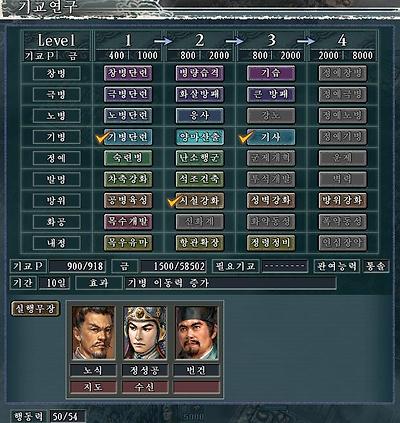Select the 응사 archery technique

point(200,116)
